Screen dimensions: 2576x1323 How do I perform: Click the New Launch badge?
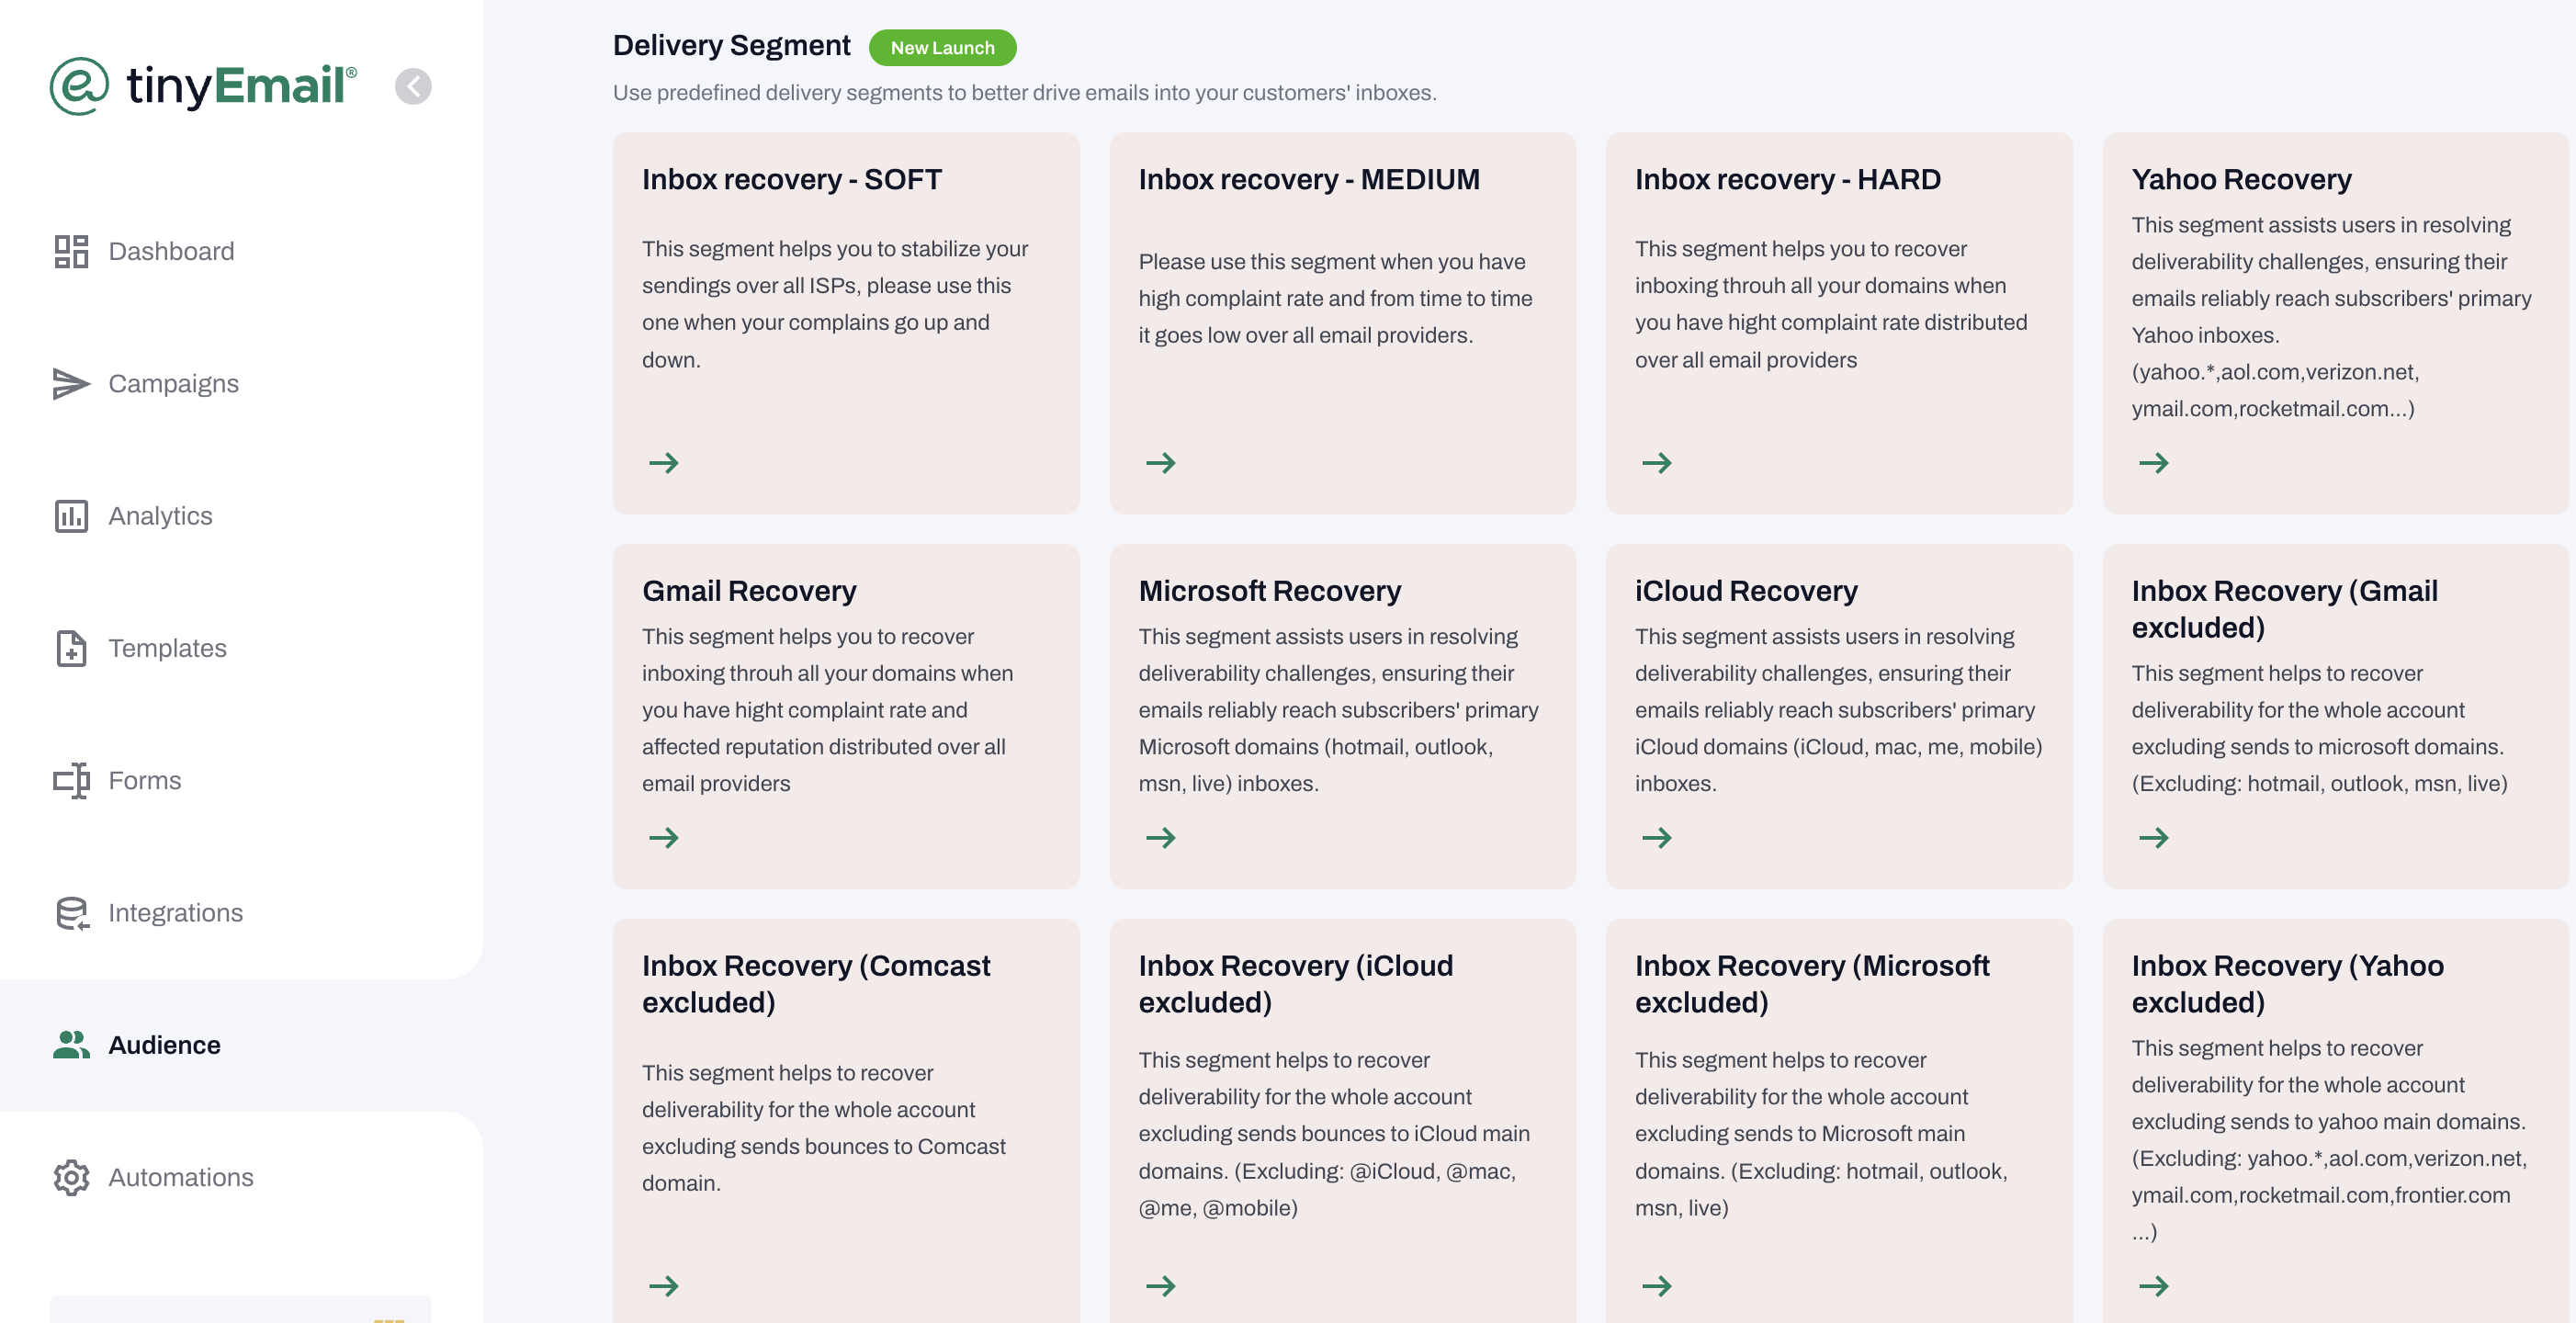(x=942, y=47)
